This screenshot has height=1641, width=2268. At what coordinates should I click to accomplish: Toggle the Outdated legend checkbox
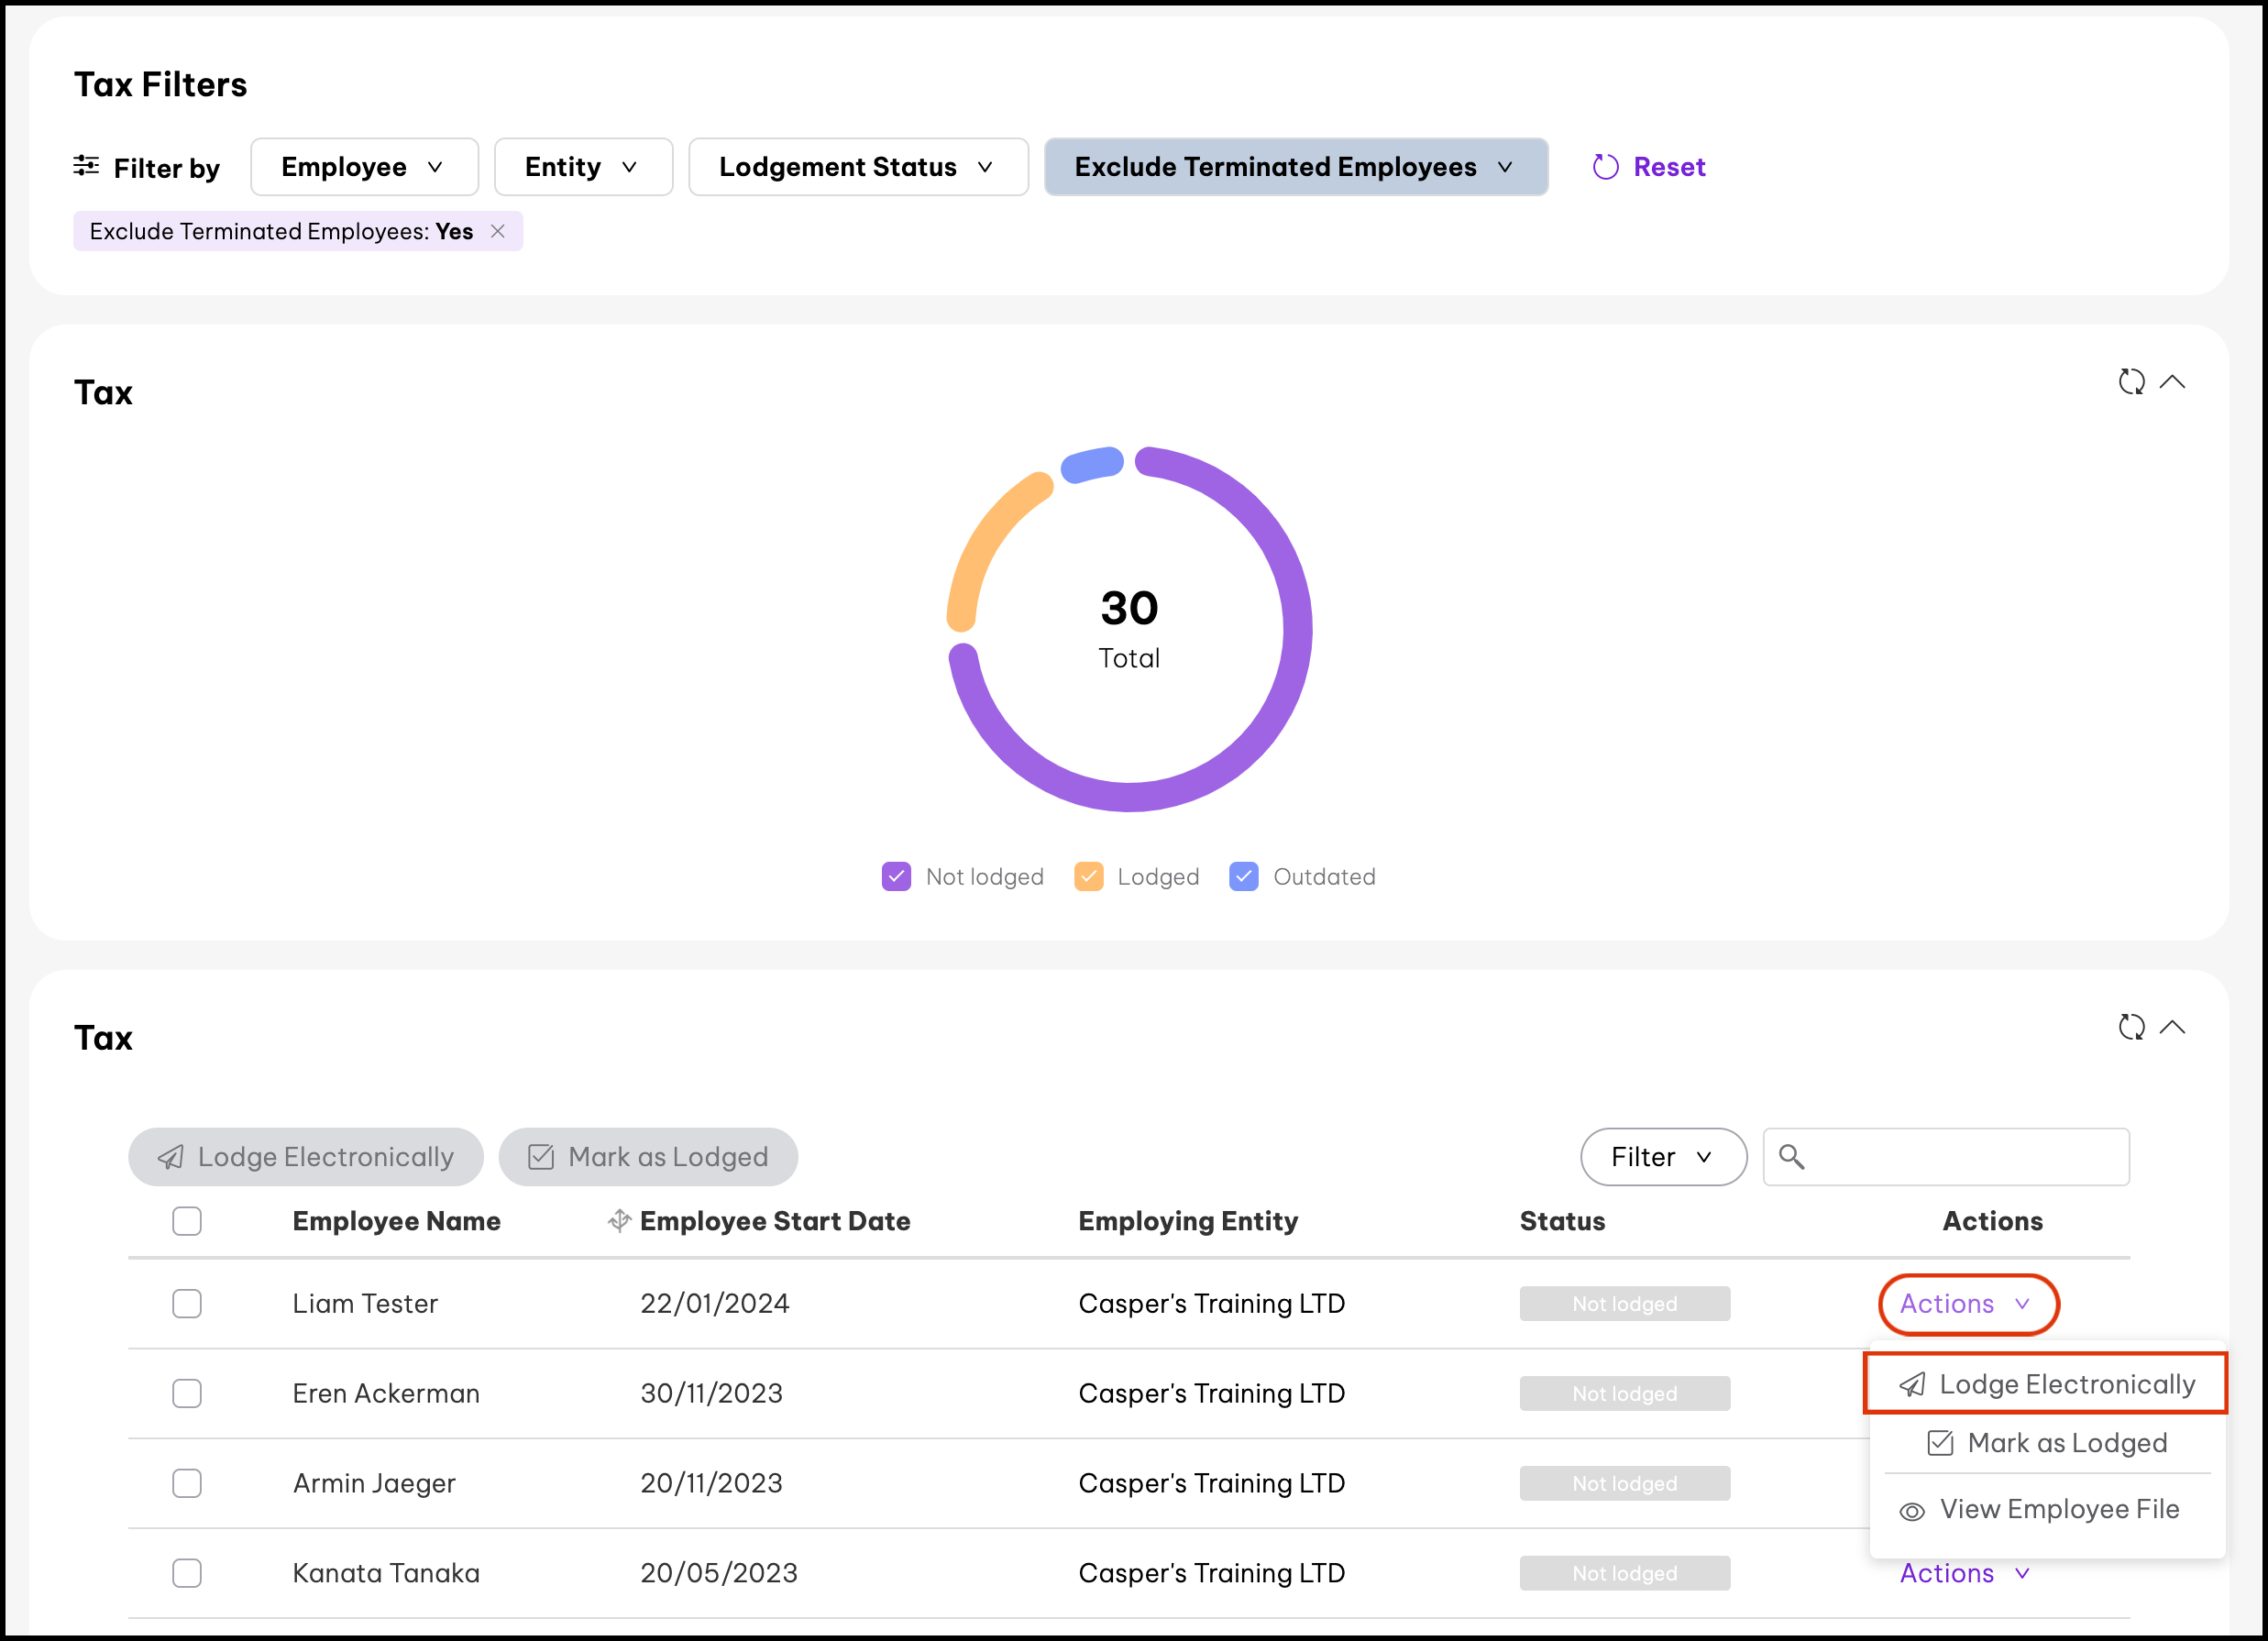click(1243, 876)
